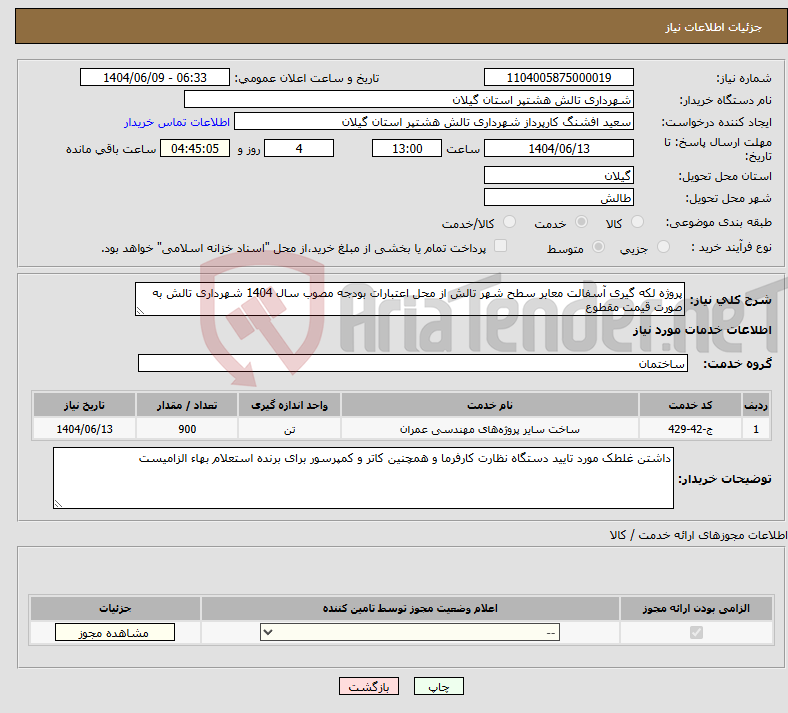The height and width of the screenshot is (713, 788).
Task: Click the توضیحات خریدار text area
Action: [x=363, y=478]
